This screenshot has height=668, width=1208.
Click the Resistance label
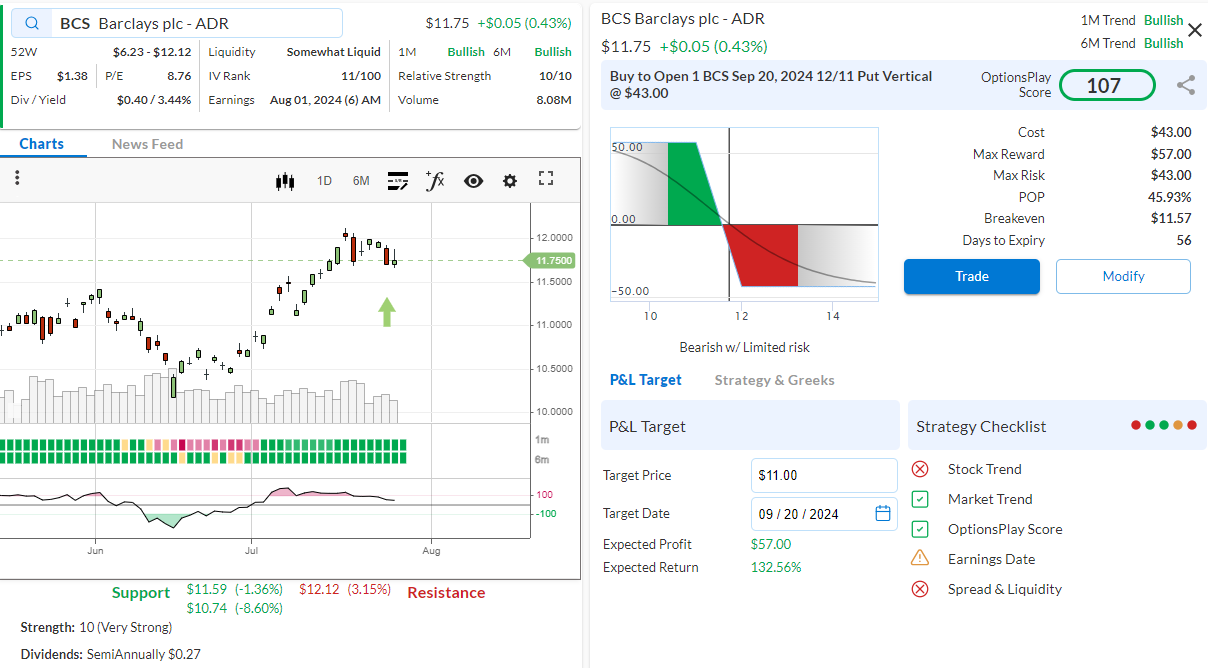pos(446,592)
